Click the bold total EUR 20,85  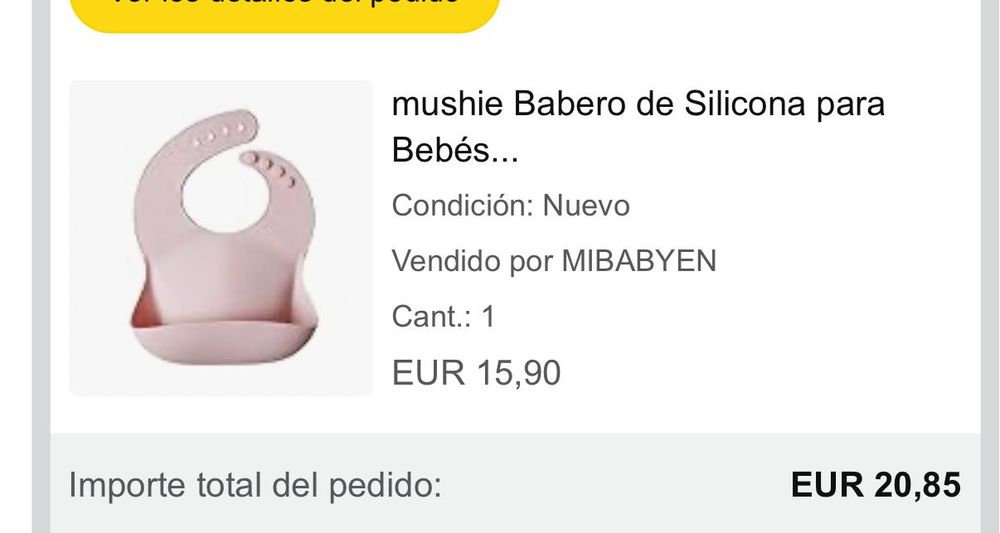pyautogui.click(x=875, y=485)
